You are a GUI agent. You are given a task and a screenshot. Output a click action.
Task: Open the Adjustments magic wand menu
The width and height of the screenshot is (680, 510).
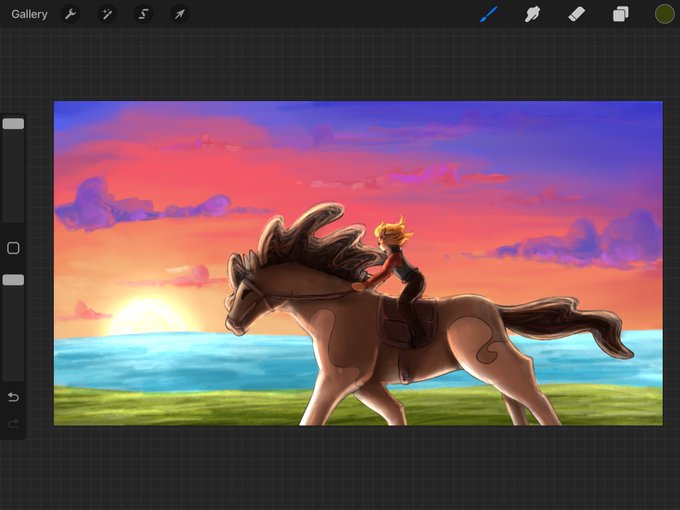[107, 14]
